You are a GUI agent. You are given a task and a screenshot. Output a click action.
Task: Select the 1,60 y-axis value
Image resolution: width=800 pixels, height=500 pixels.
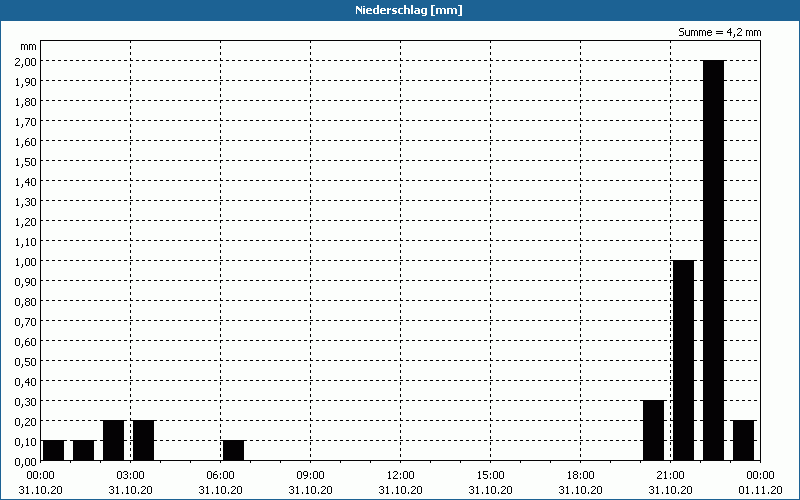tap(27, 141)
